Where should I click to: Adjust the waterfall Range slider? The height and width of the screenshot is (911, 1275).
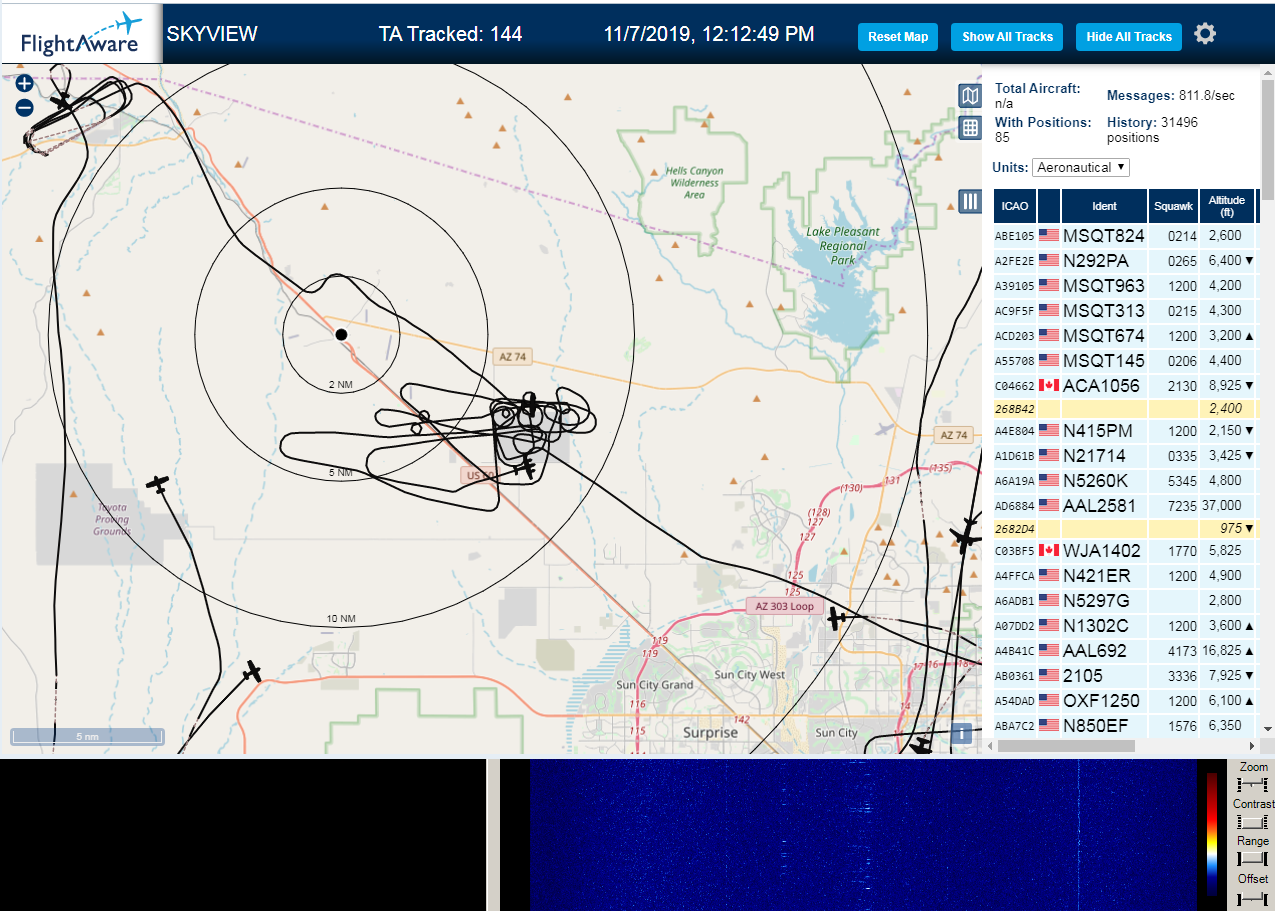[1252, 858]
